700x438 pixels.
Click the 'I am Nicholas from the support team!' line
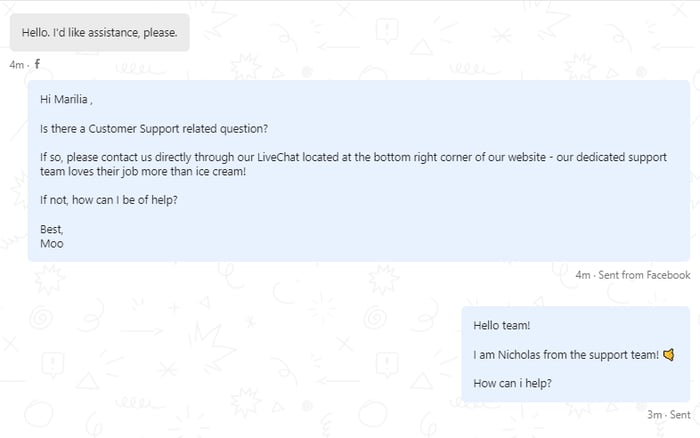click(566, 355)
